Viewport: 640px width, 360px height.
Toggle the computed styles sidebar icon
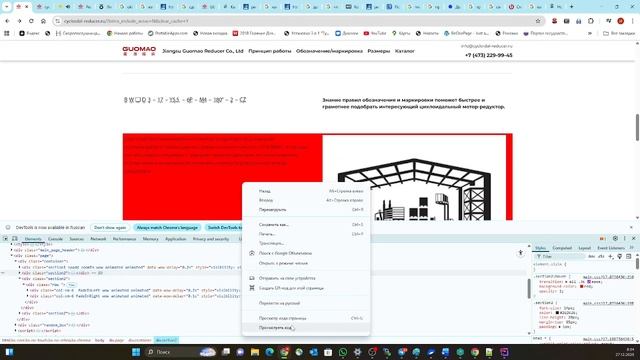tap(629, 256)
